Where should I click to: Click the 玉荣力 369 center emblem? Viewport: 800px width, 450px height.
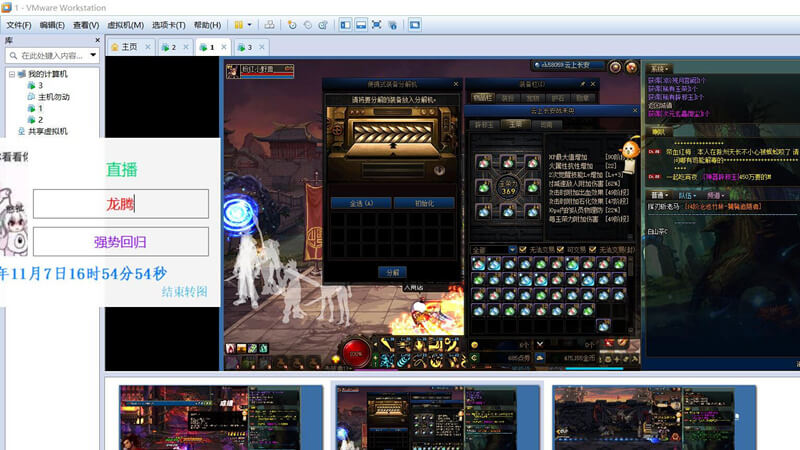click(x=508, y=188)
